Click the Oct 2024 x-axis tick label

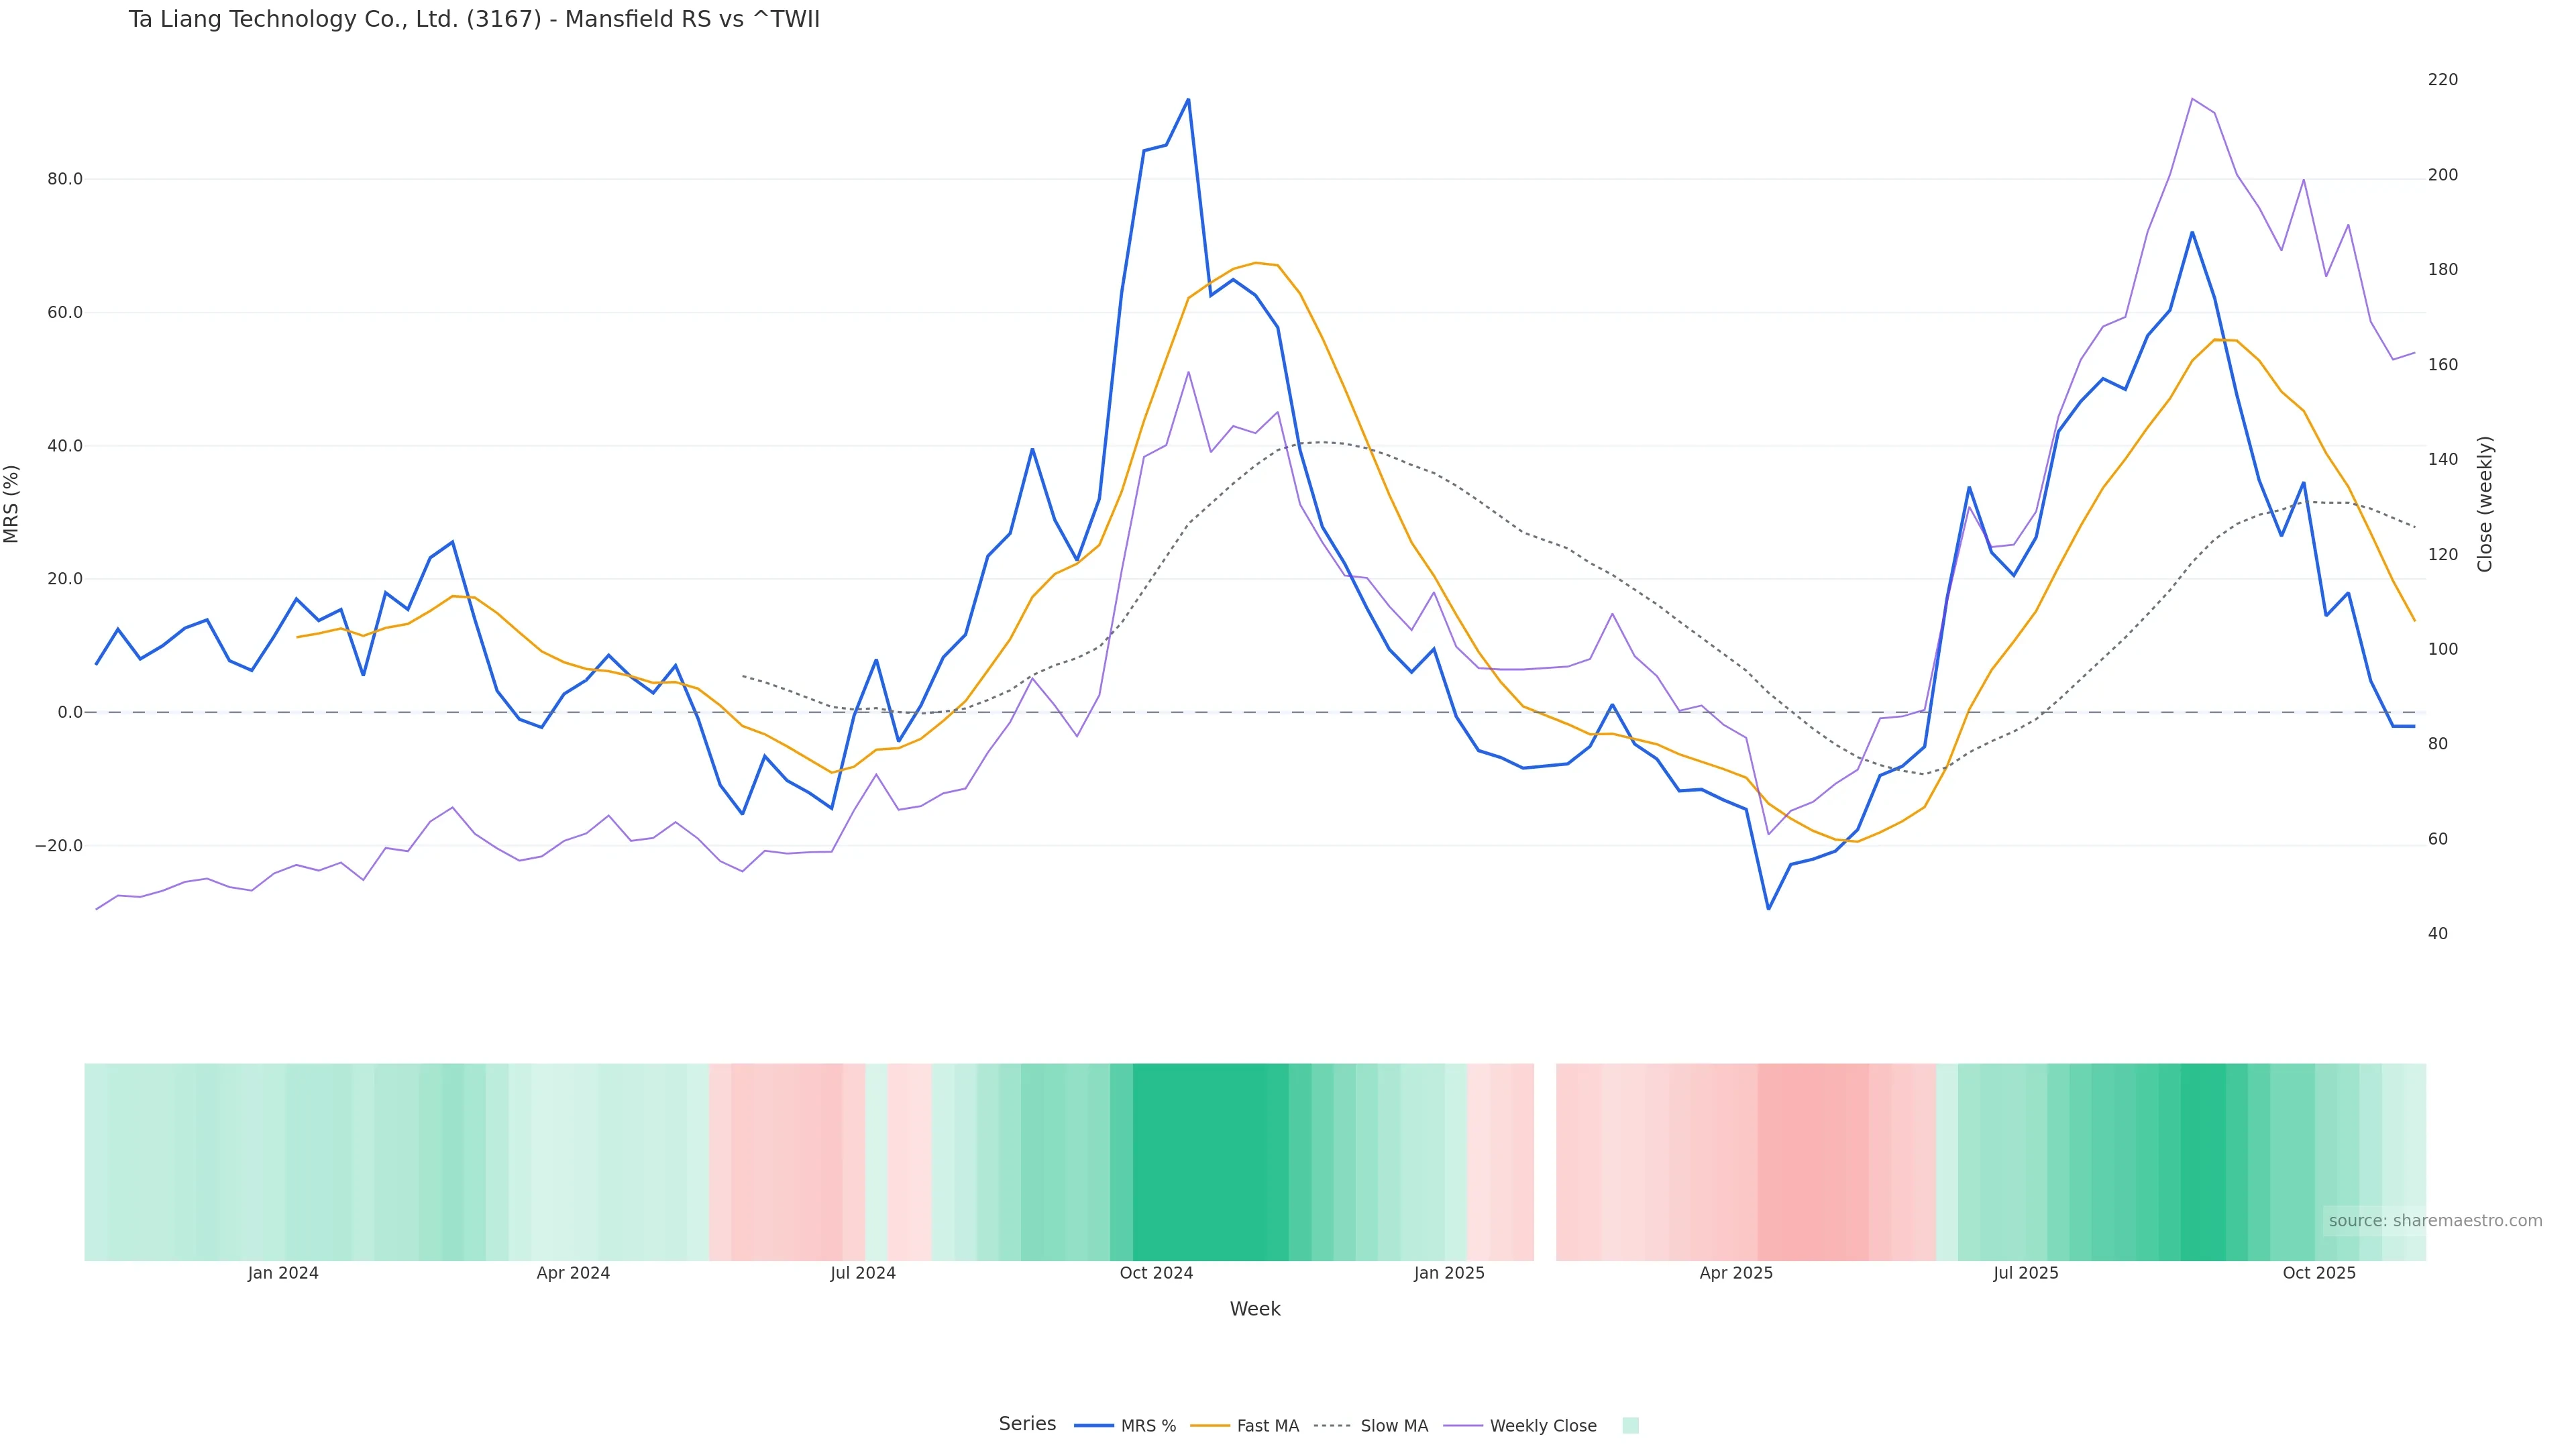[1156, 1274]
